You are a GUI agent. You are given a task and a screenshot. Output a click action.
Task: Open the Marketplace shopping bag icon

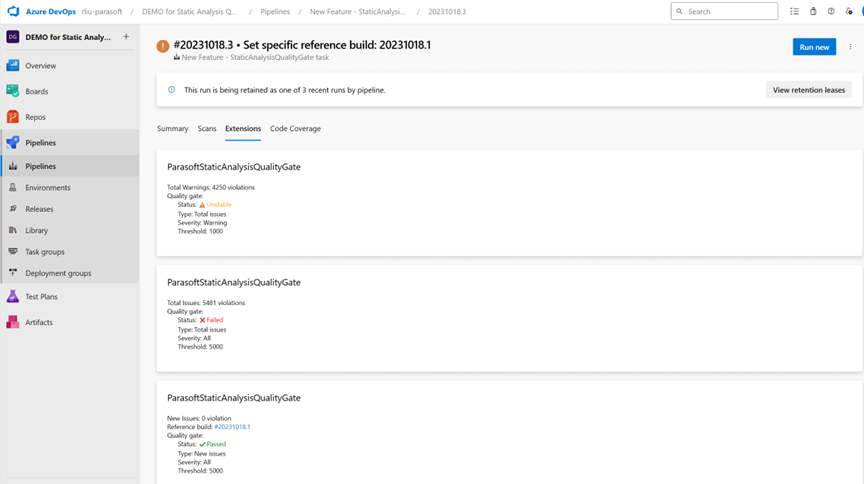pyautogui.click(x=813, y=12)
